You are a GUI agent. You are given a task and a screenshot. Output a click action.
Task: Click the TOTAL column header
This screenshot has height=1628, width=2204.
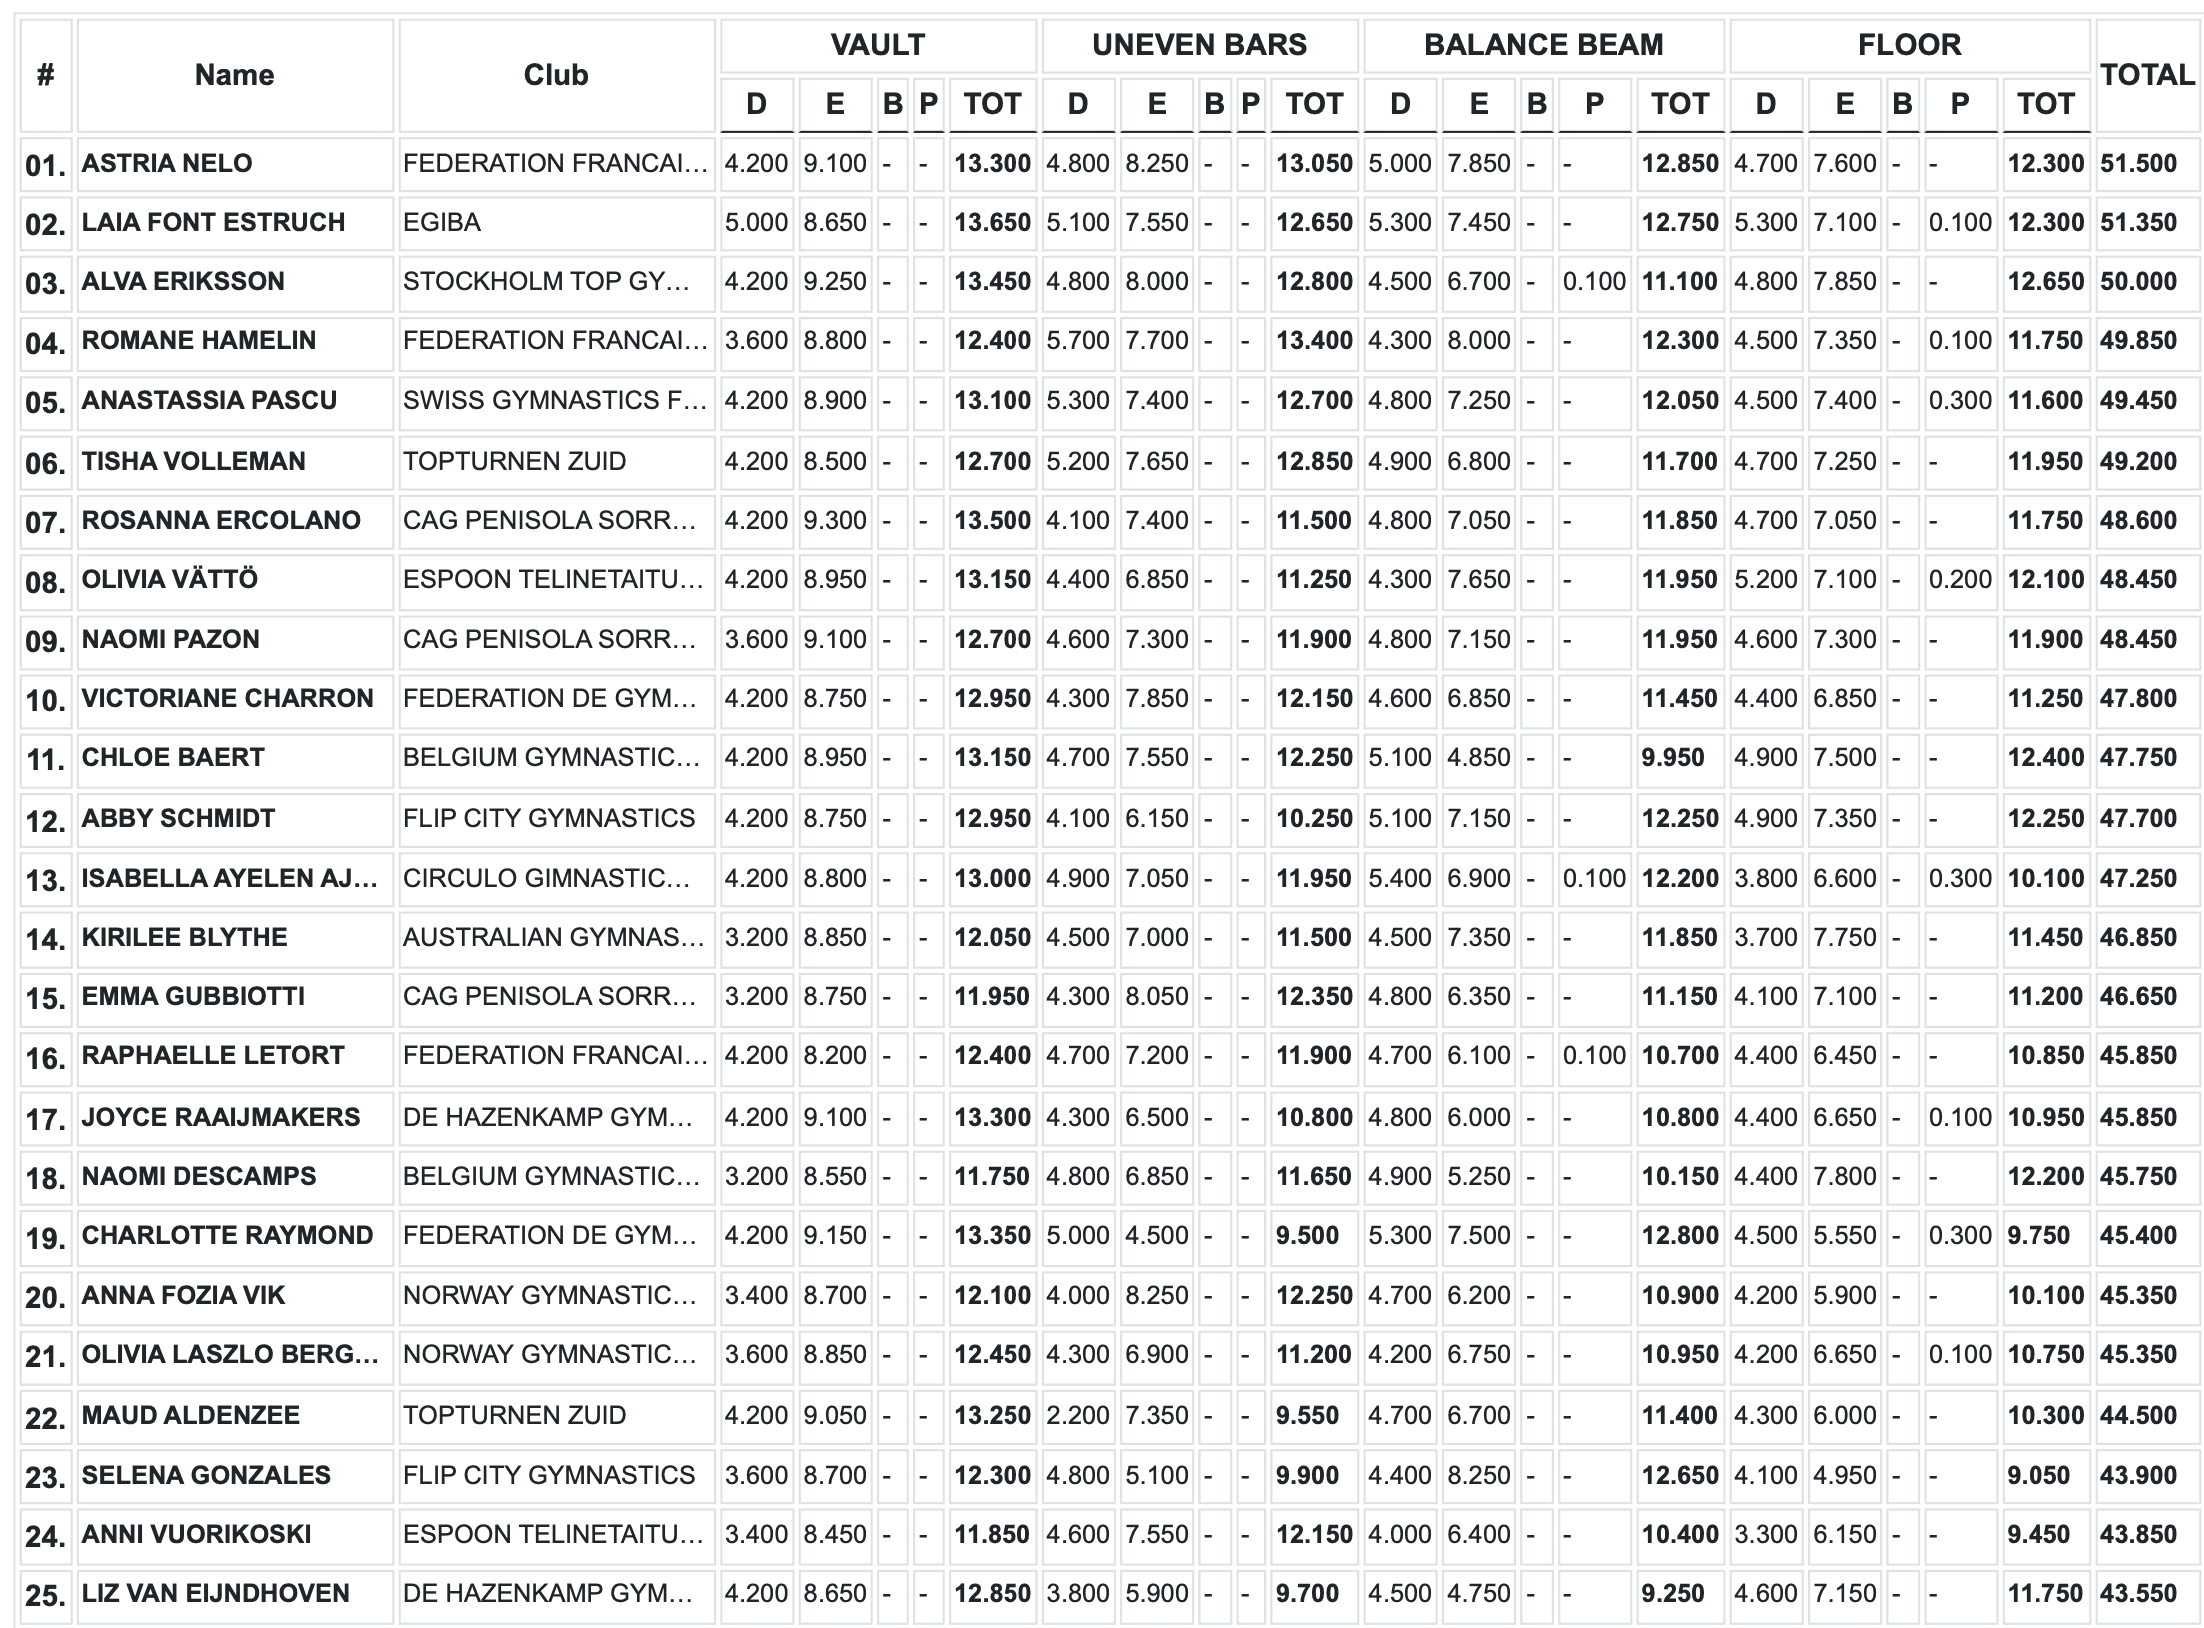point(2147,75)
